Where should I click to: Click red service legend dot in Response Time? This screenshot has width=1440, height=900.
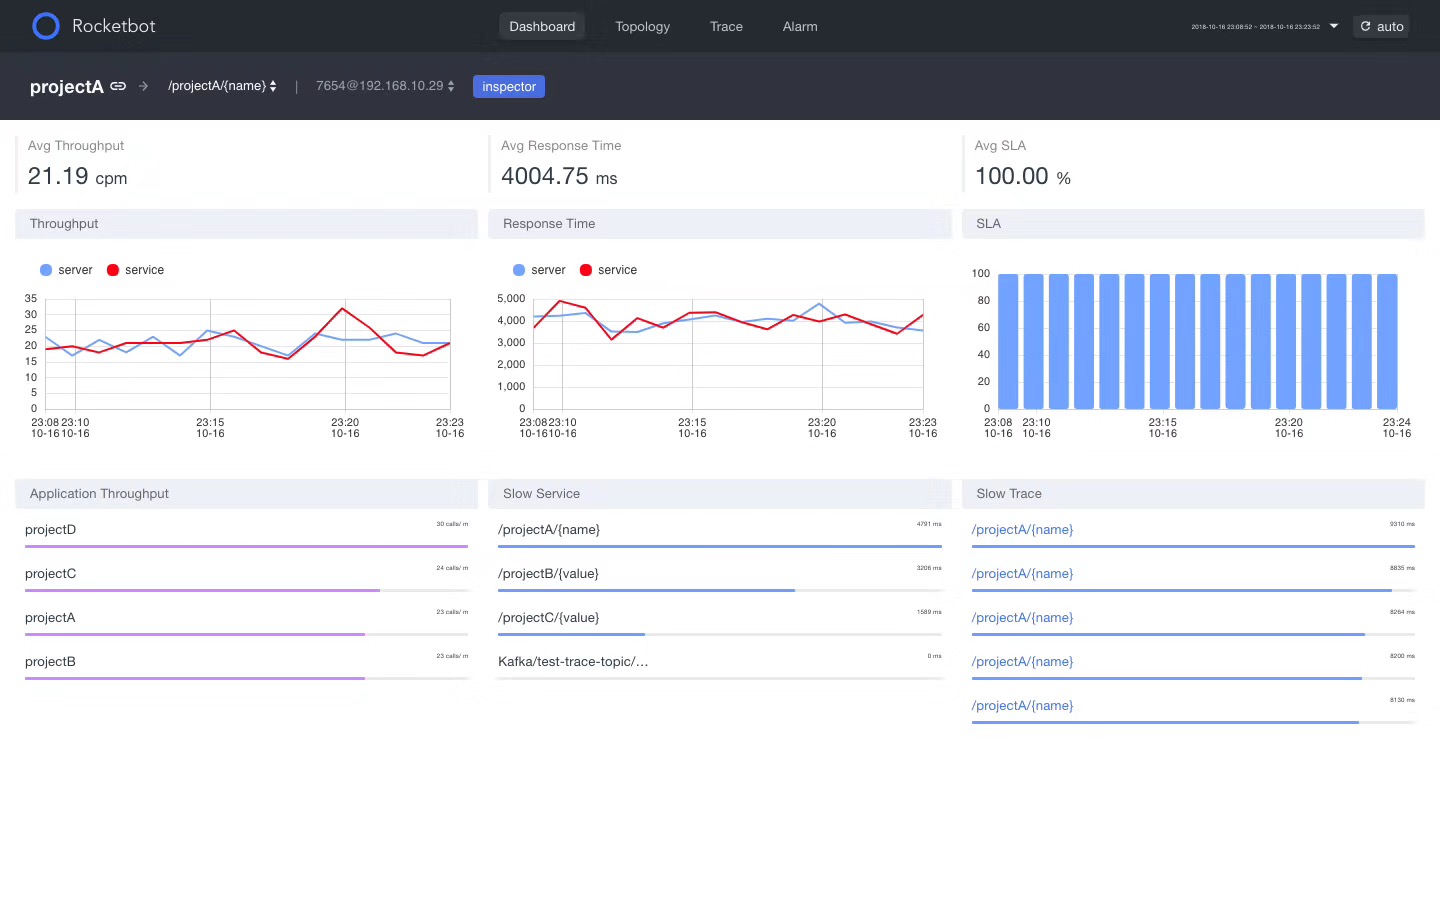point(586,270)
